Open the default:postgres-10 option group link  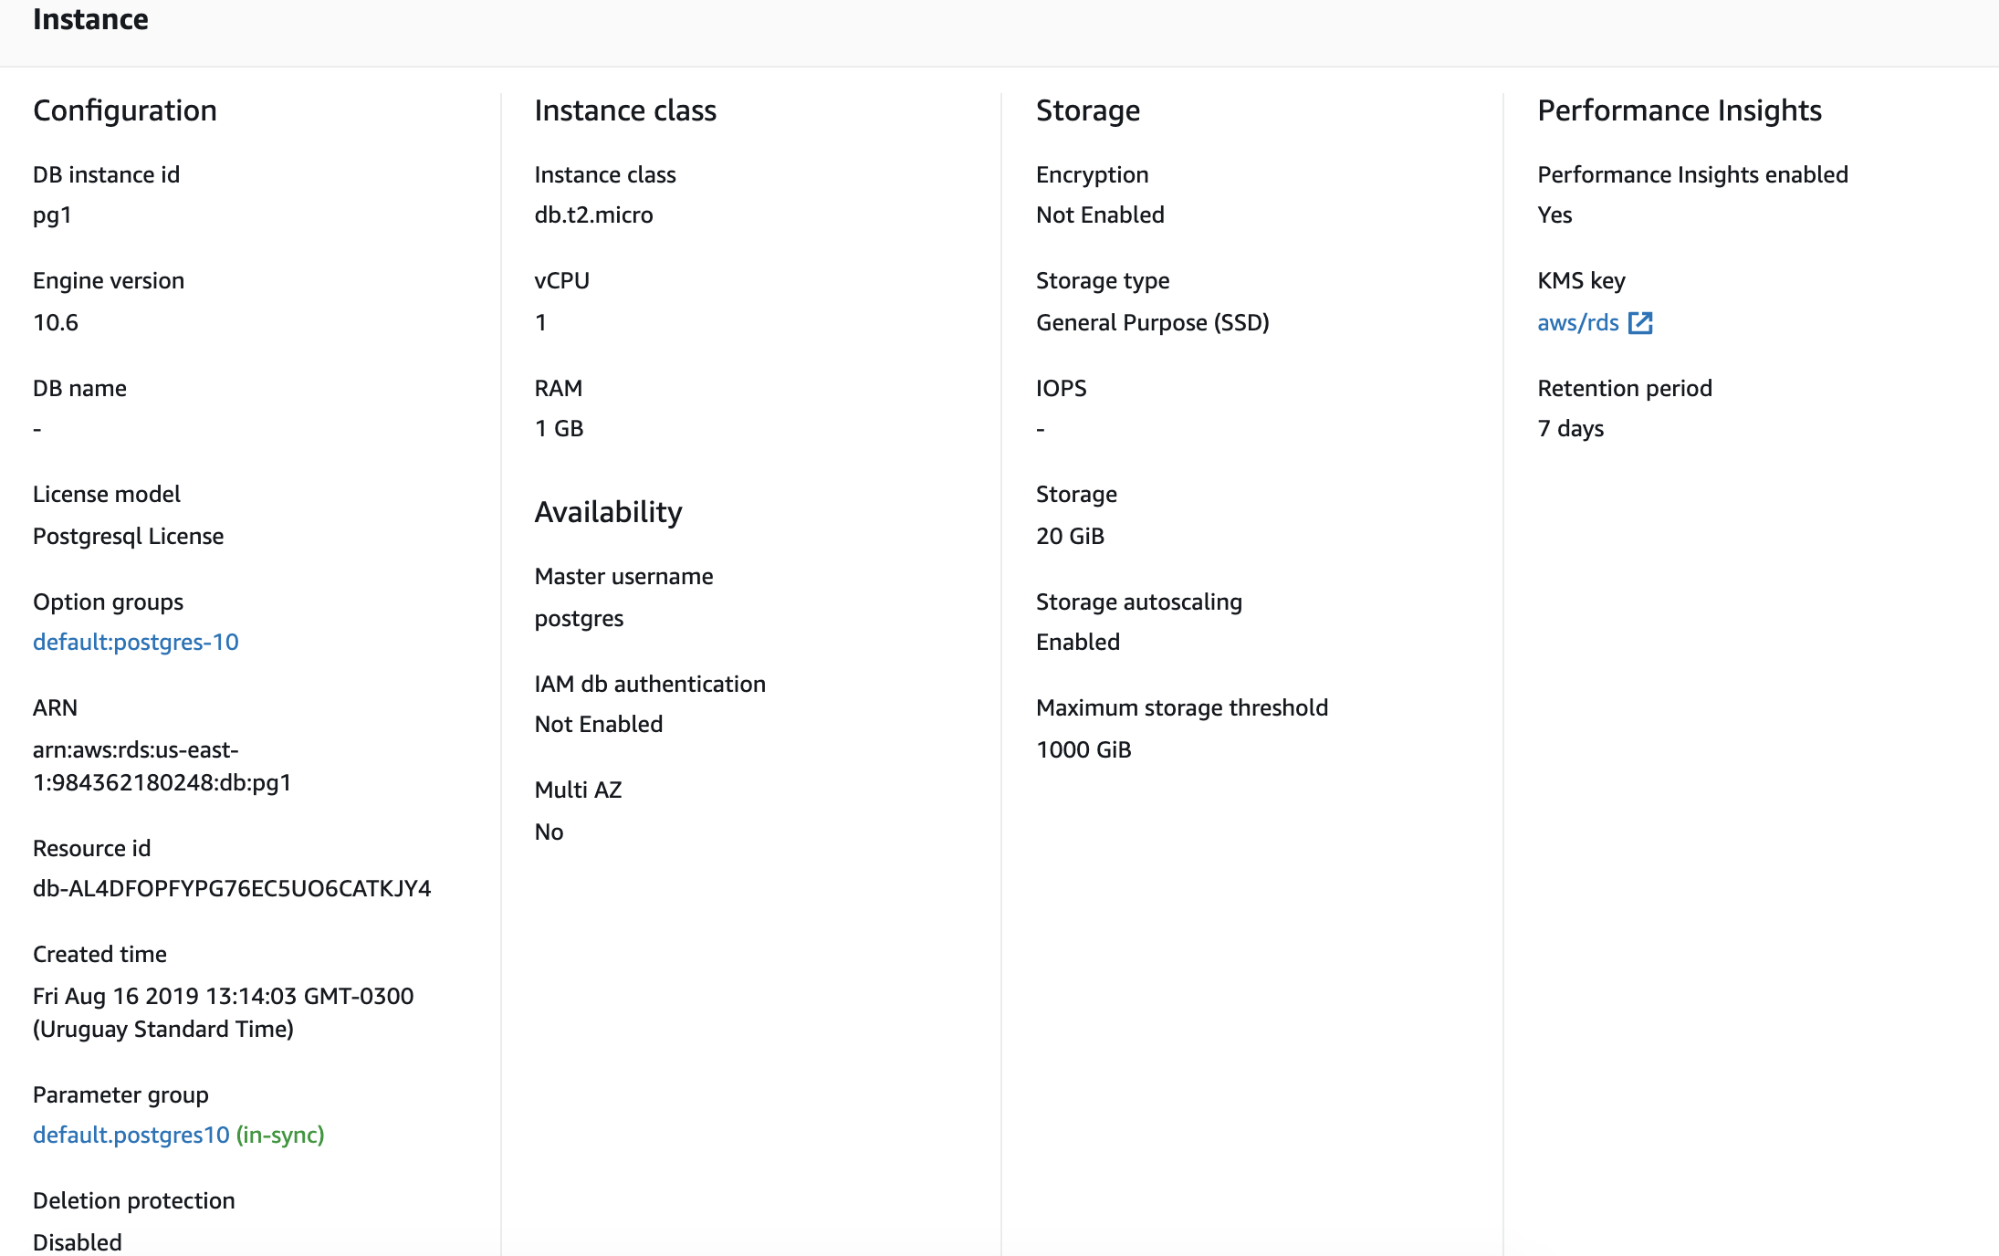[x=136, y=642]
